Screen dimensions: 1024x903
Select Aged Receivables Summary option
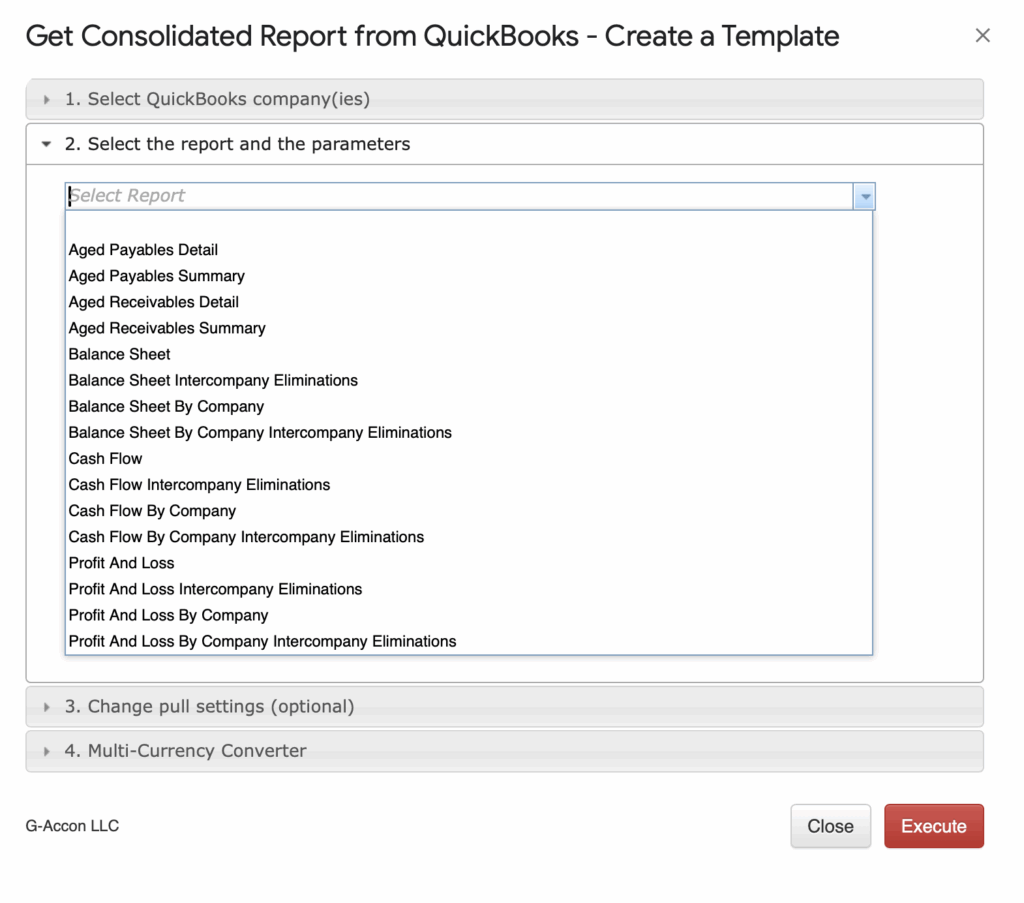point(167,328)
